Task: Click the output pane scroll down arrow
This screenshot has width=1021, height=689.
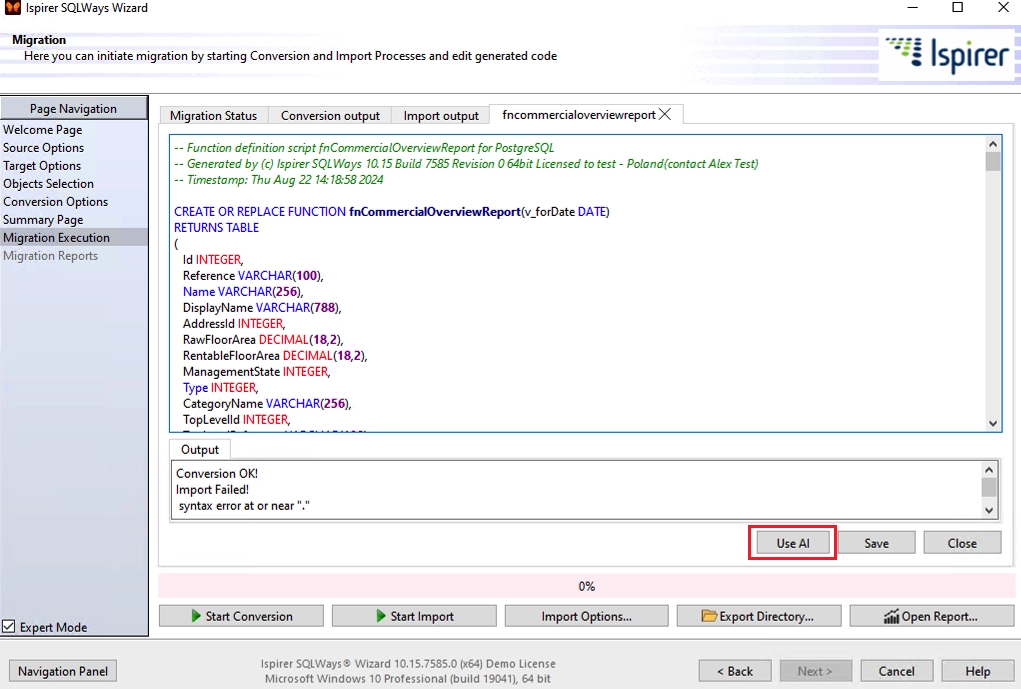Action: 988,510
